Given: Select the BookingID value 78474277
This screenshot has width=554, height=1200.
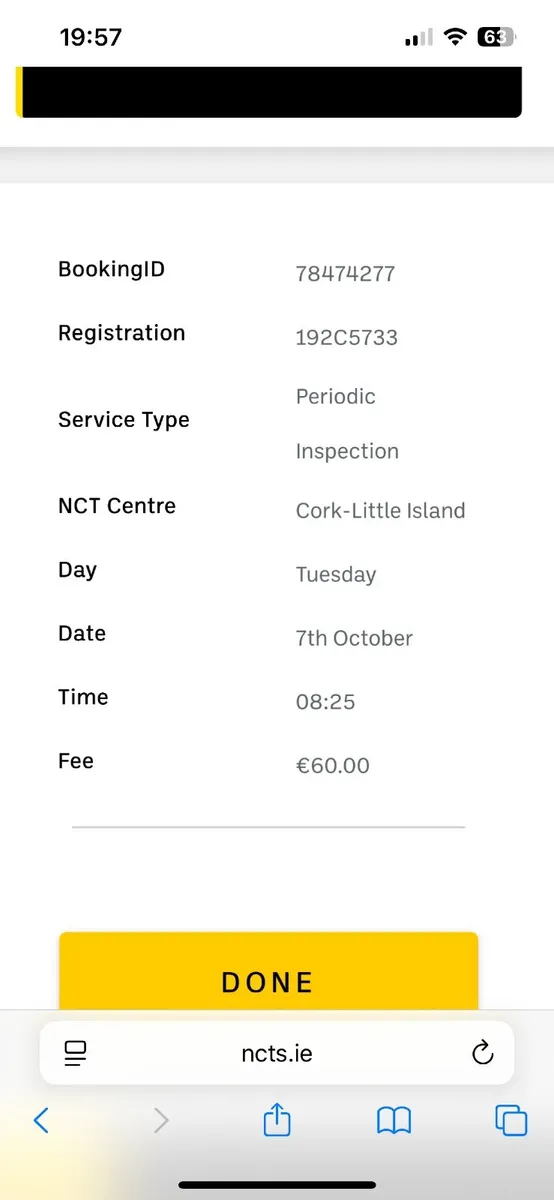Looking at the screenshot, I should click(345, 274).
